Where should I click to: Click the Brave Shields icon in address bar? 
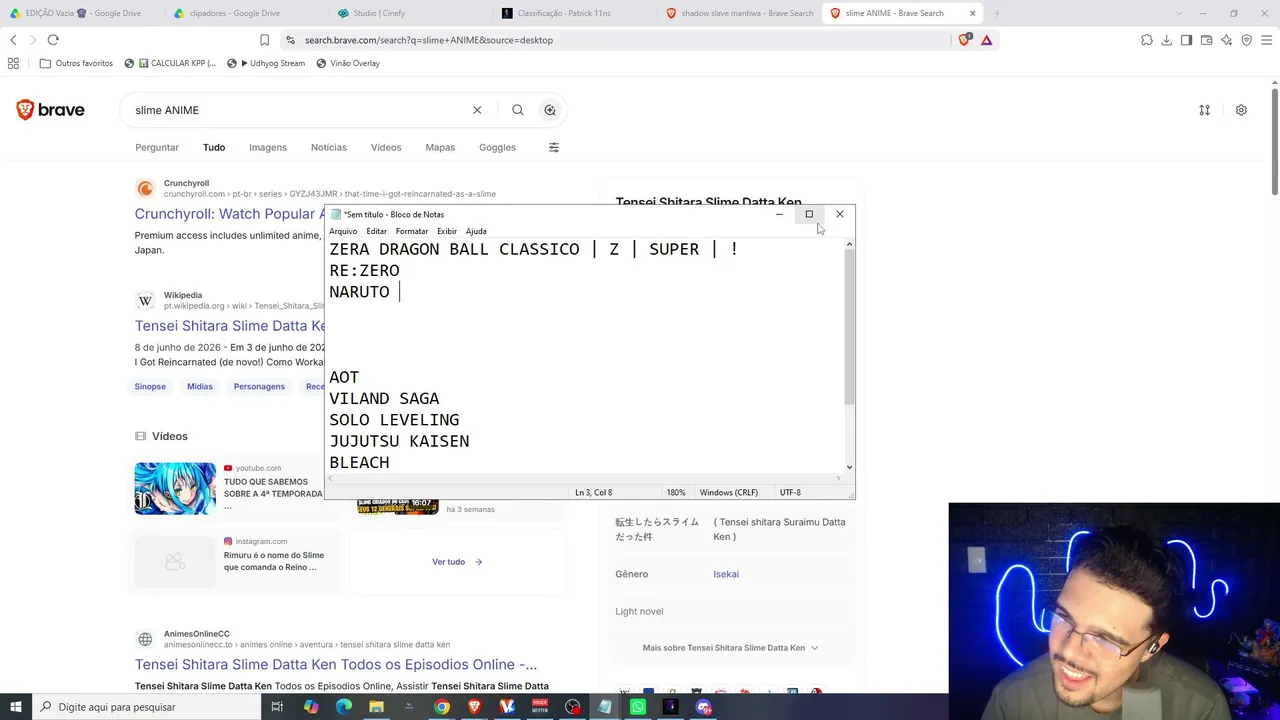(964, 40)
